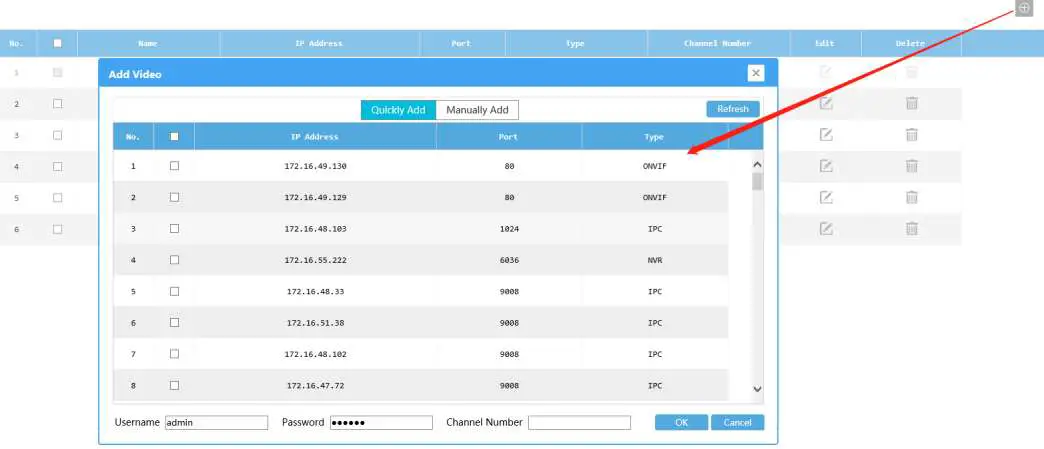Image resolution: width=1044 pixels, height=449 pixels.
Task: Click the NVR type cell
Action: pos(655,260)
